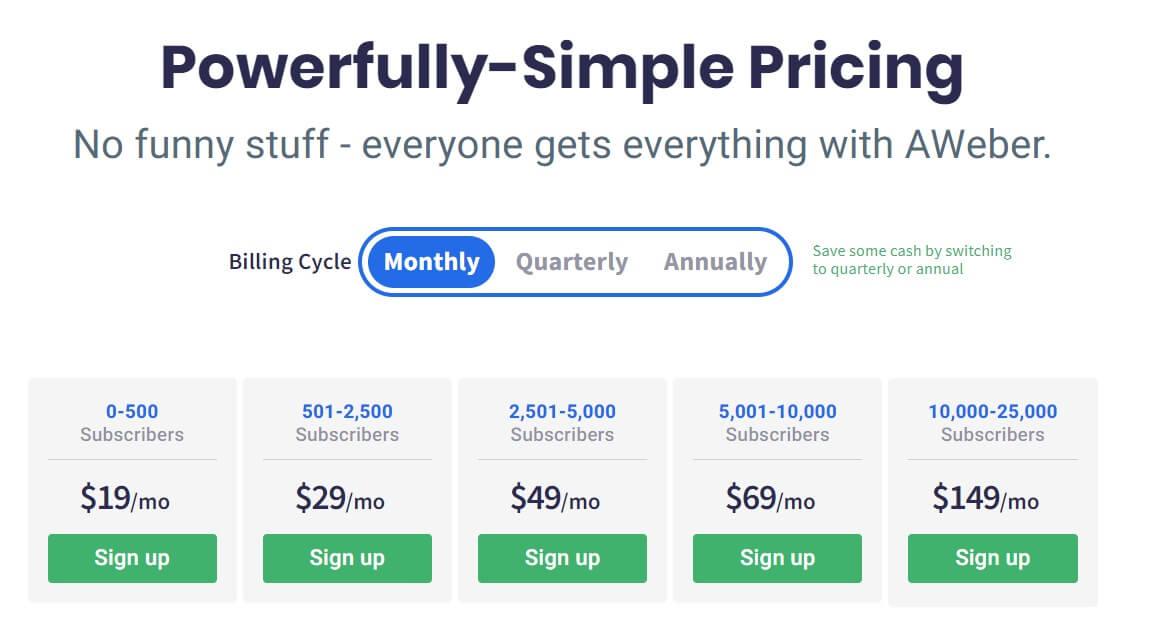Switch billing cycle to Annually
The height and width of the screenshot is (635, 1157).
715,262
